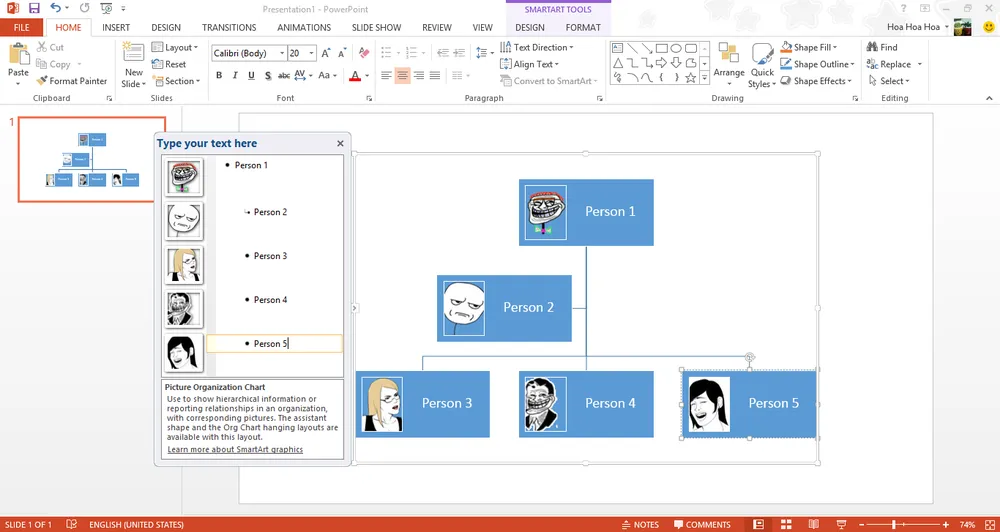Decrease font size with small A icon
Screen dimensions: 1000x532
(342, 54)
